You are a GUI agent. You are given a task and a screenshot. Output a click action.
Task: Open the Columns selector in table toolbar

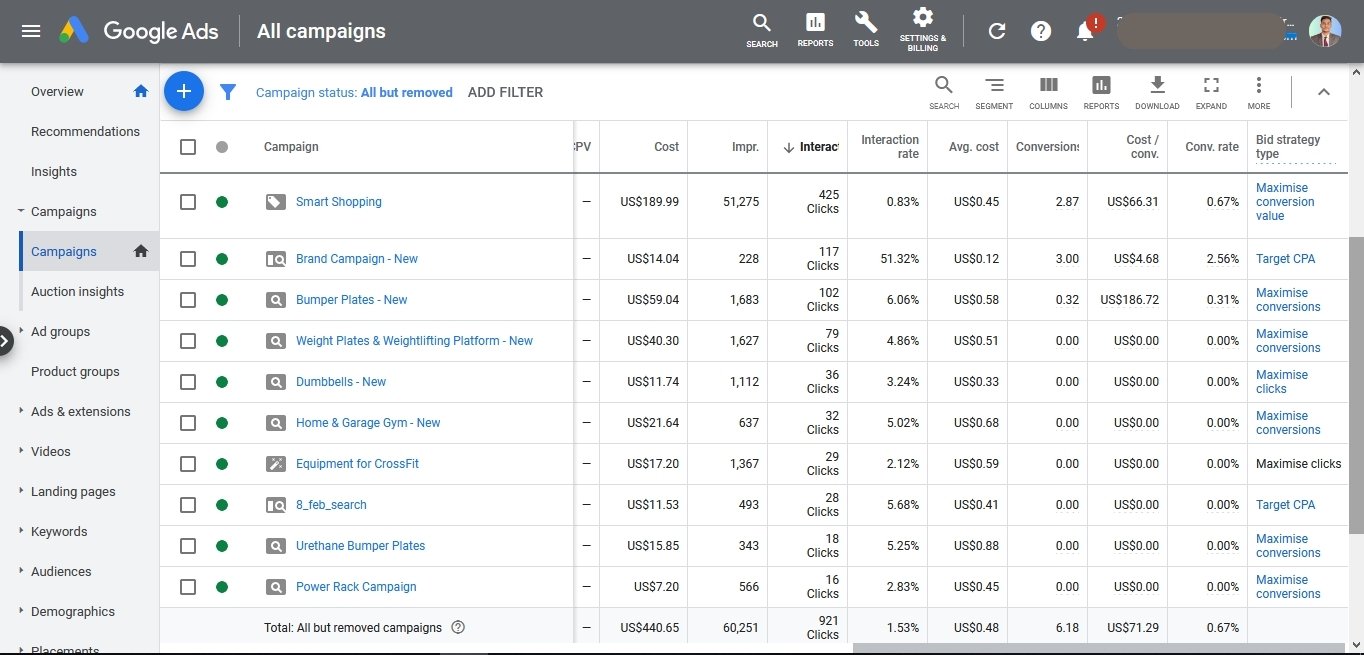coord(1048,91)
